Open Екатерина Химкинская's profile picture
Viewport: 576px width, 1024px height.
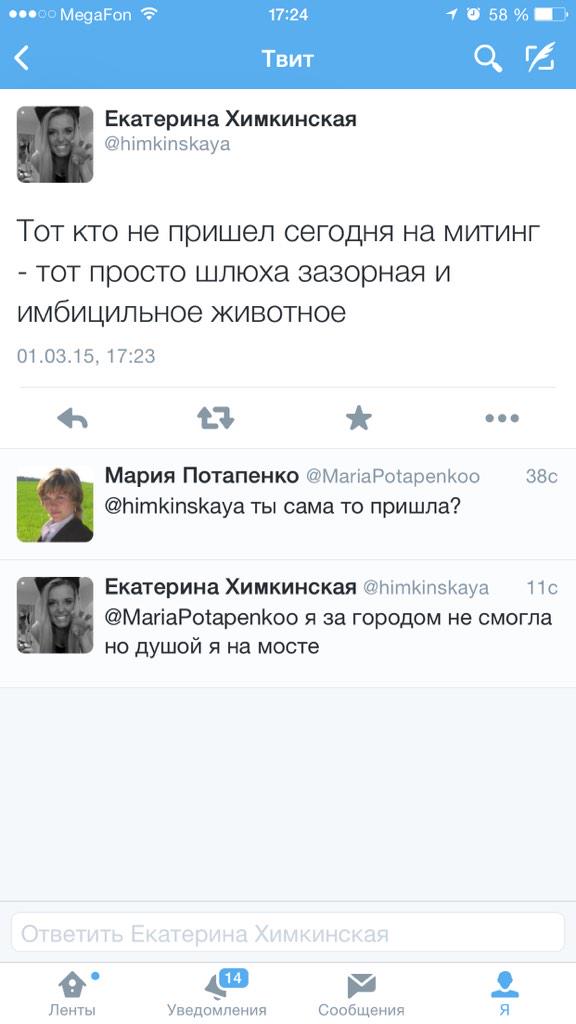[55, 143]
